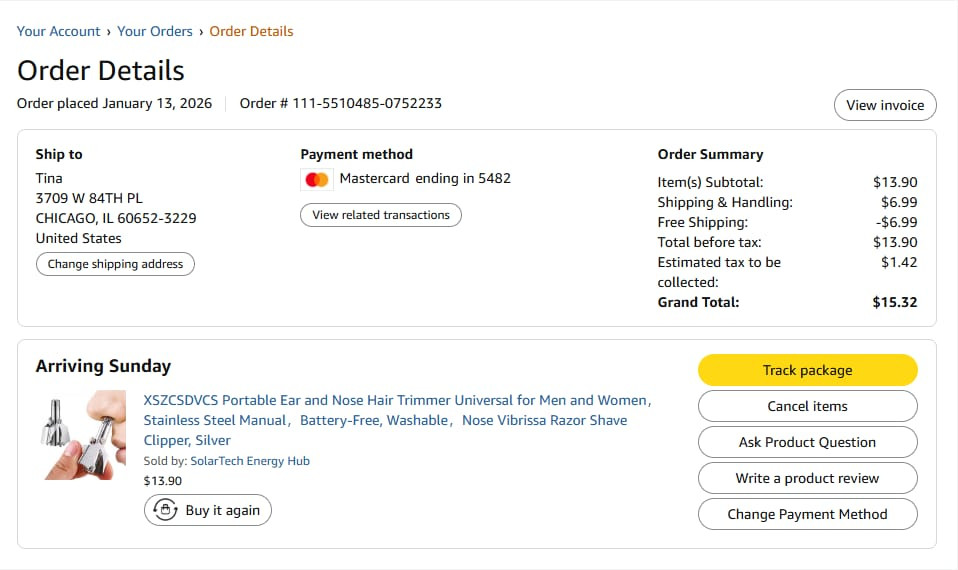Click the Buy it again cart icon
The width and height of the screenshot is (958, 570).
(x=164, y=510)
